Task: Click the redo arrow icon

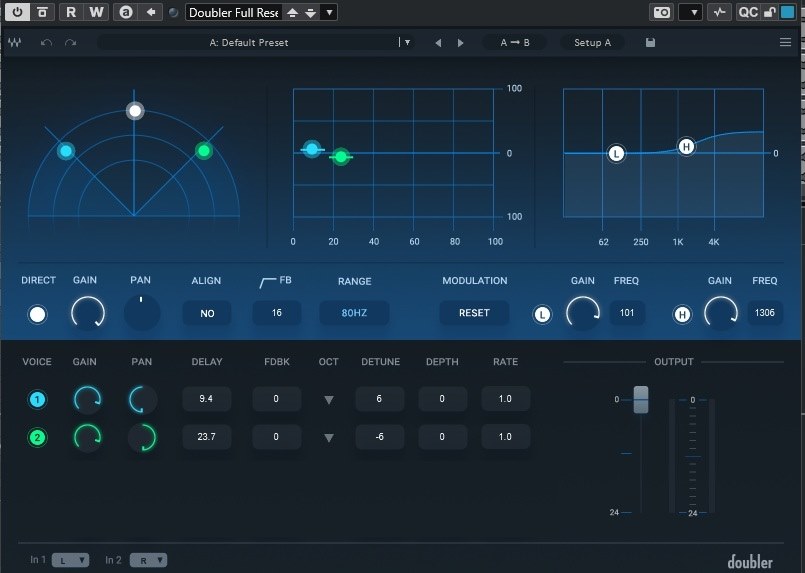Action: pos(70,43)
